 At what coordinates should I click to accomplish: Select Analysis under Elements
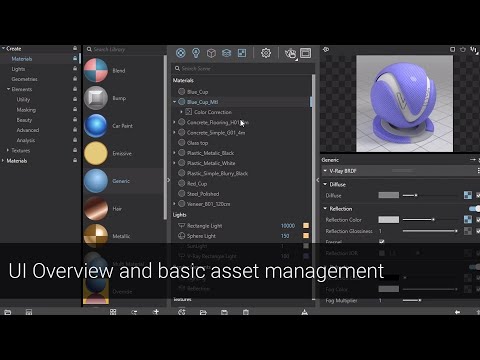coord(26,140)
